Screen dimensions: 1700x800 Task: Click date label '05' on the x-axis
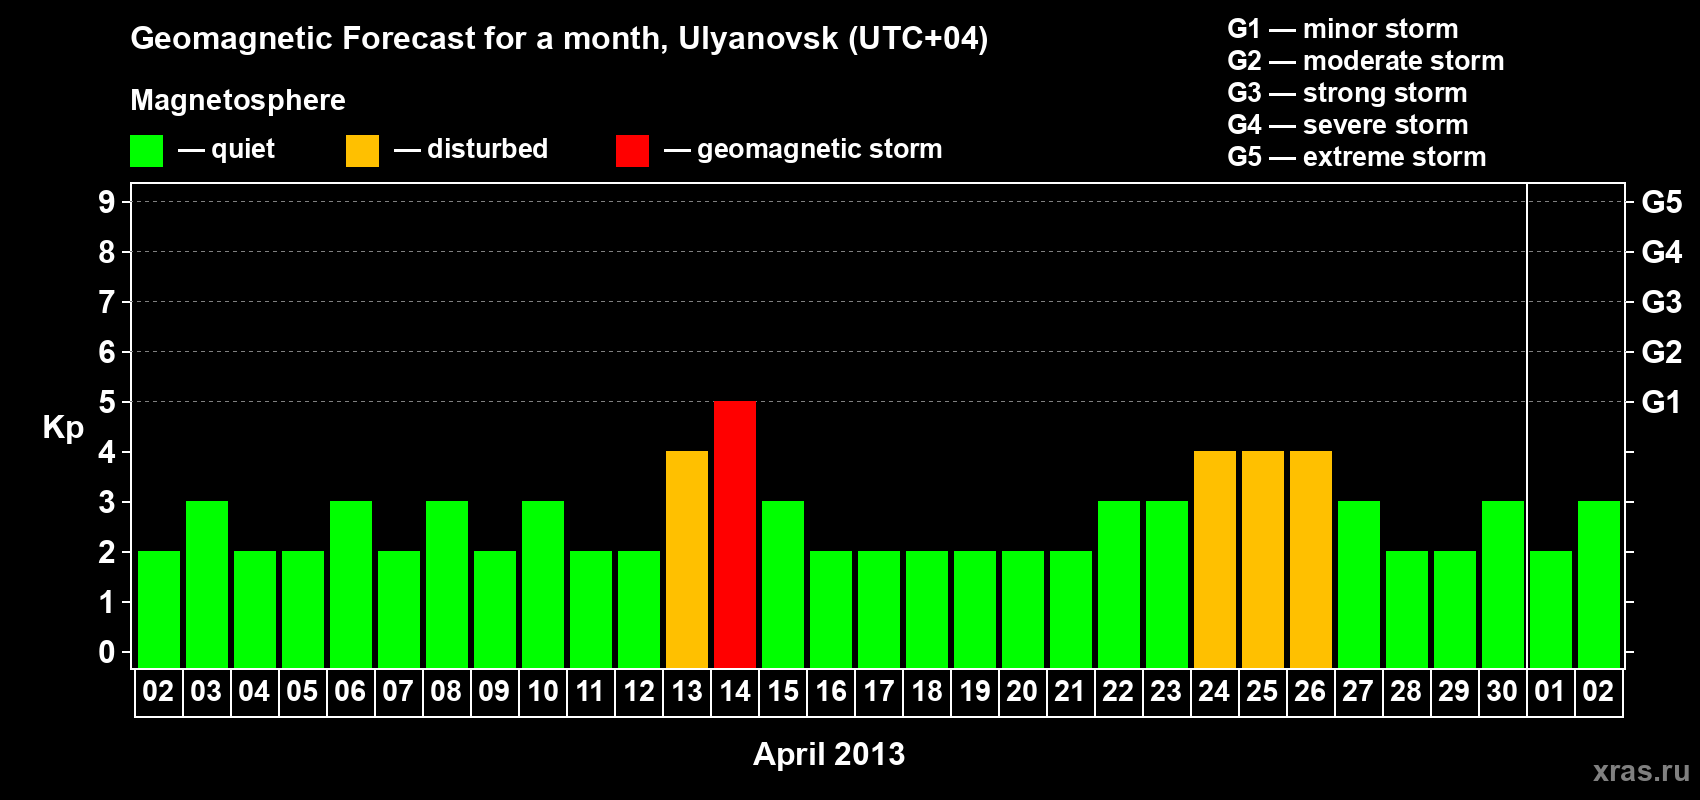click(x=302, y=691)
